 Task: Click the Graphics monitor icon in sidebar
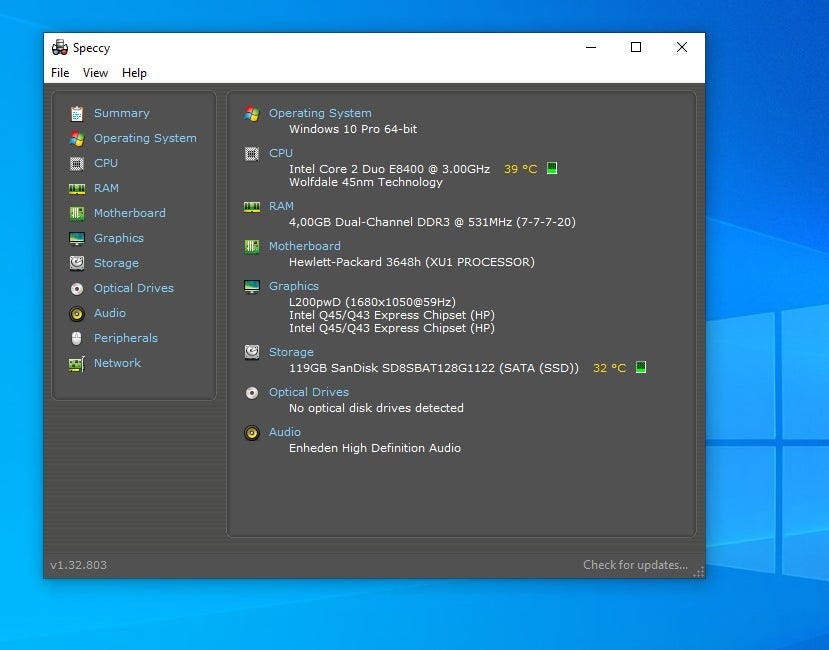[77, 239]
